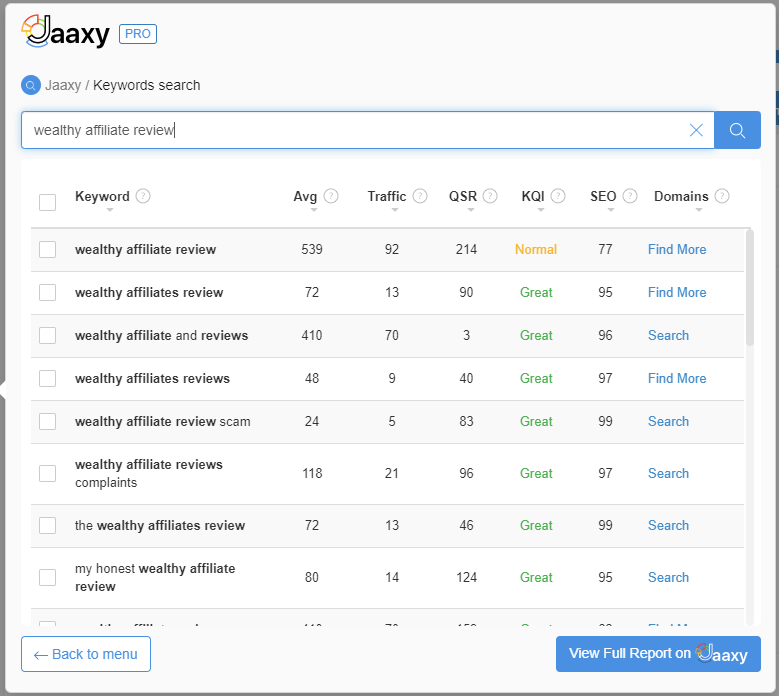Click the Jaaxy breadcrumb link
Screen dimensions: 779x696
point(63,85)
